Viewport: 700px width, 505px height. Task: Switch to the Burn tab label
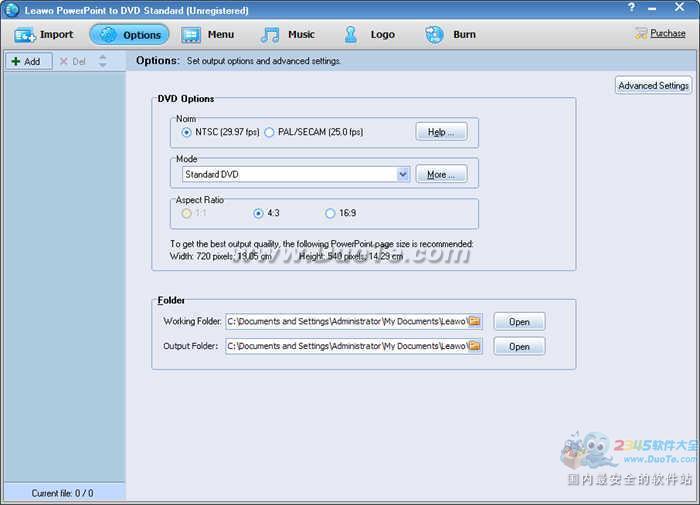pyautogui.click(x=464, y=34)
